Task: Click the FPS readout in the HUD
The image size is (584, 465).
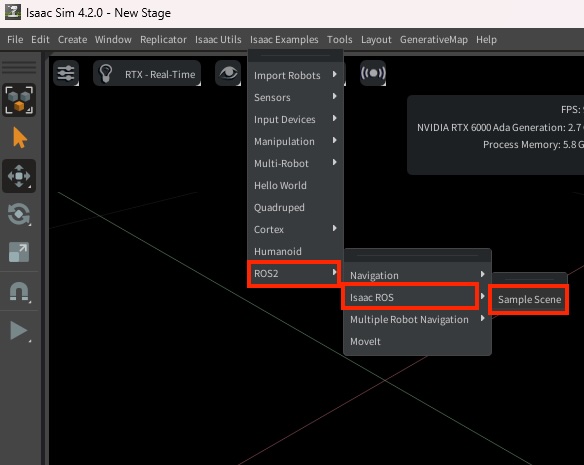Action: coord(572,109)
